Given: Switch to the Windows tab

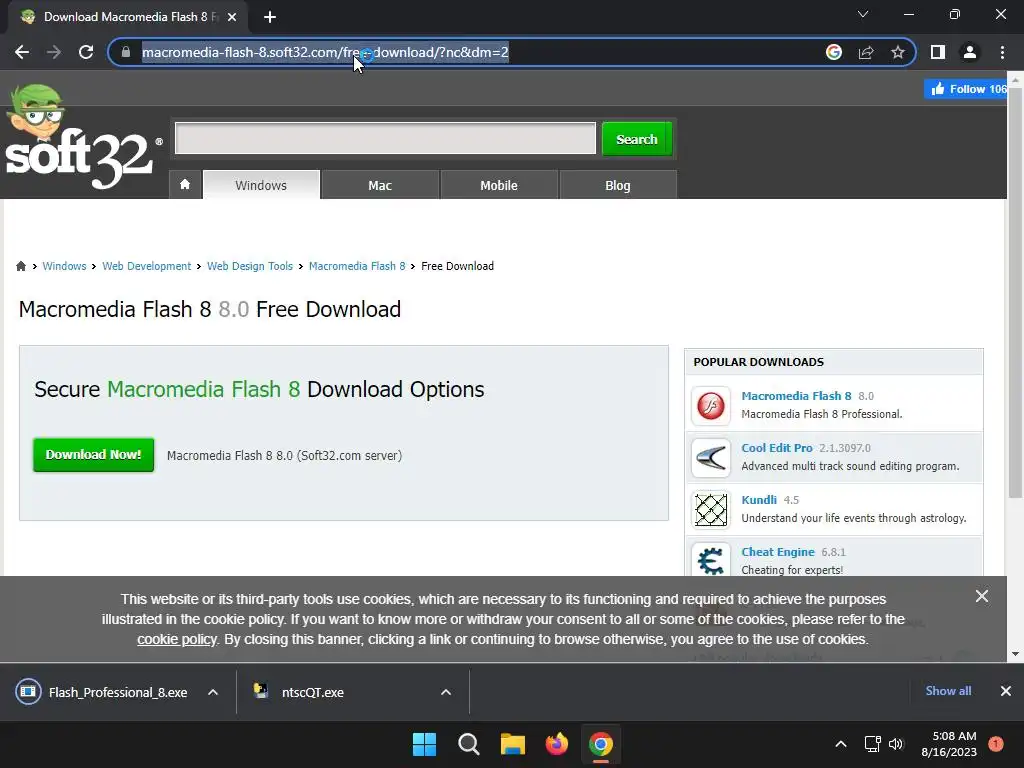Looking at the screenshot, I should coord(261,185).
